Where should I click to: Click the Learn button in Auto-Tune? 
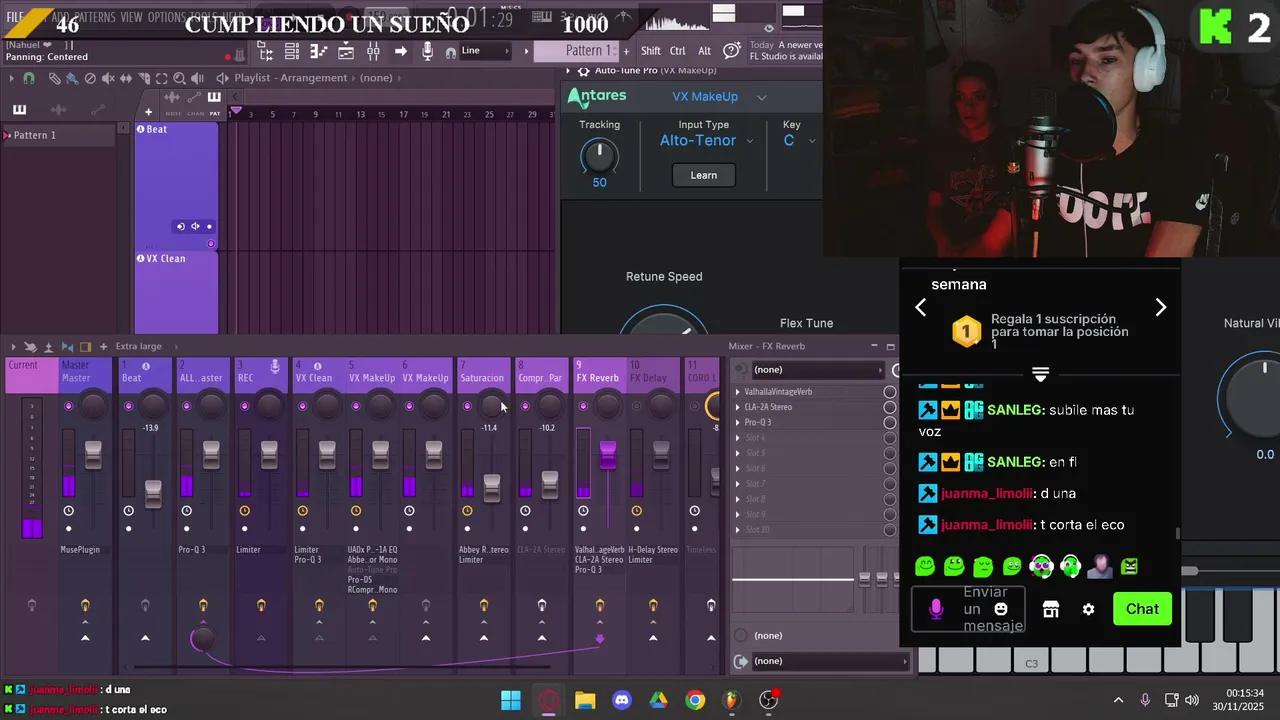coord(704,175)
